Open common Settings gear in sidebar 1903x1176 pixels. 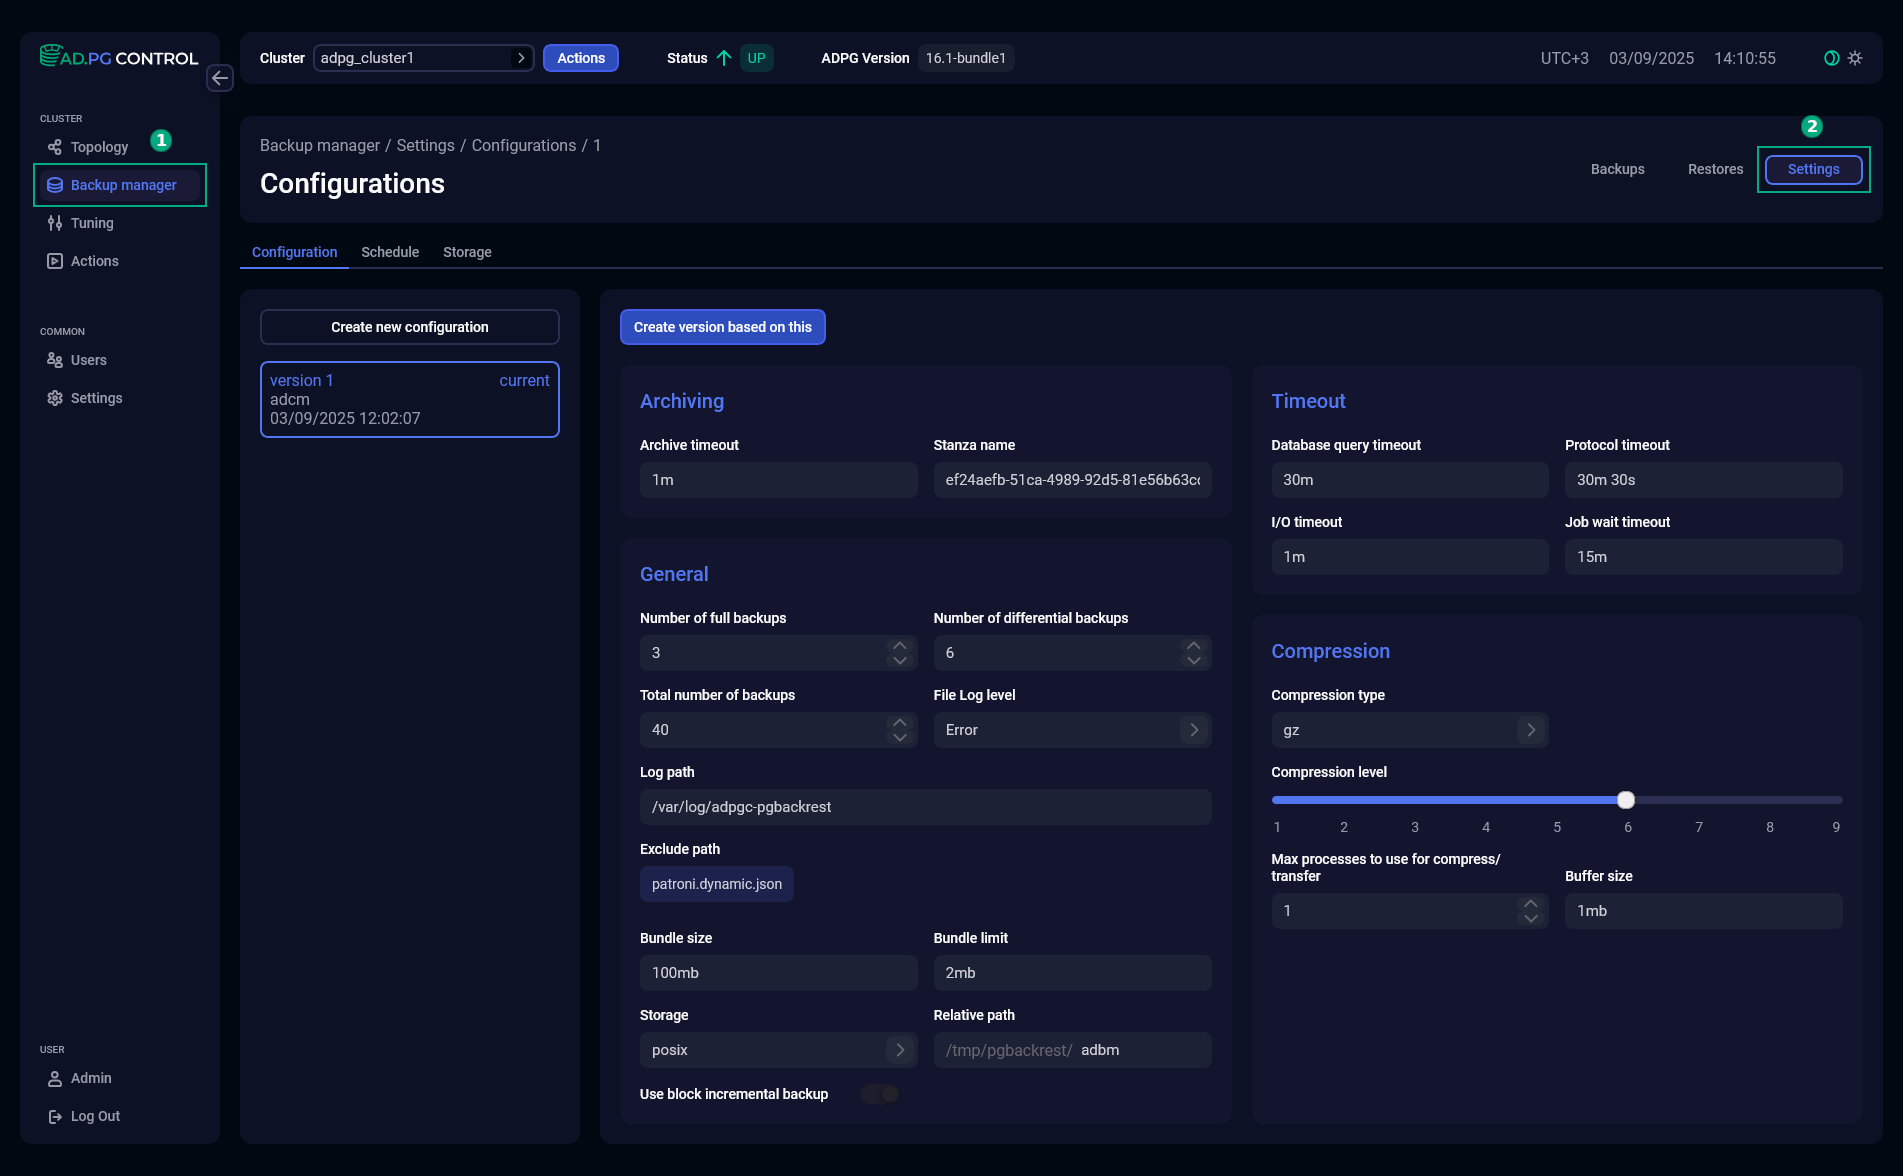click(x=55, y=397)
